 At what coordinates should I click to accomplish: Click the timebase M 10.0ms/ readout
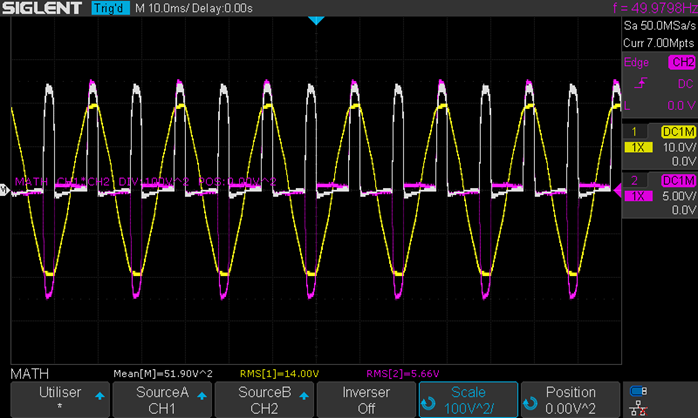[162, 8]
